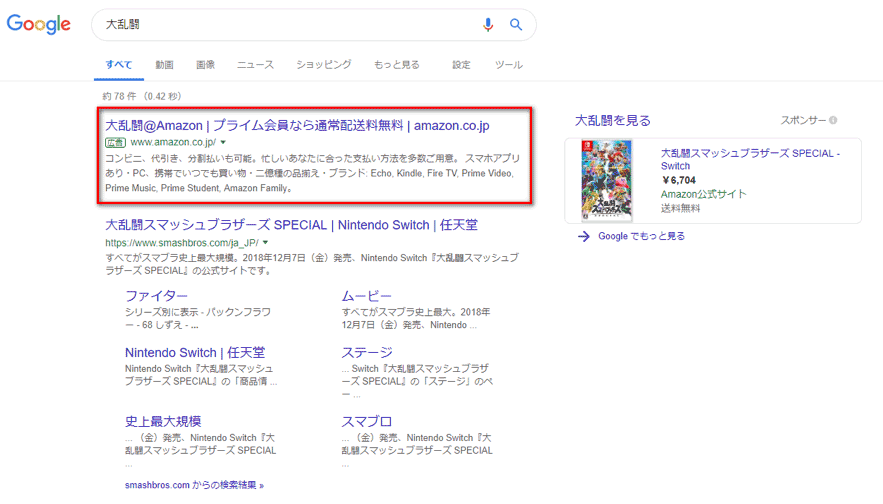
Task: Open the ファイター sitelink
Action: click(156, 296)
